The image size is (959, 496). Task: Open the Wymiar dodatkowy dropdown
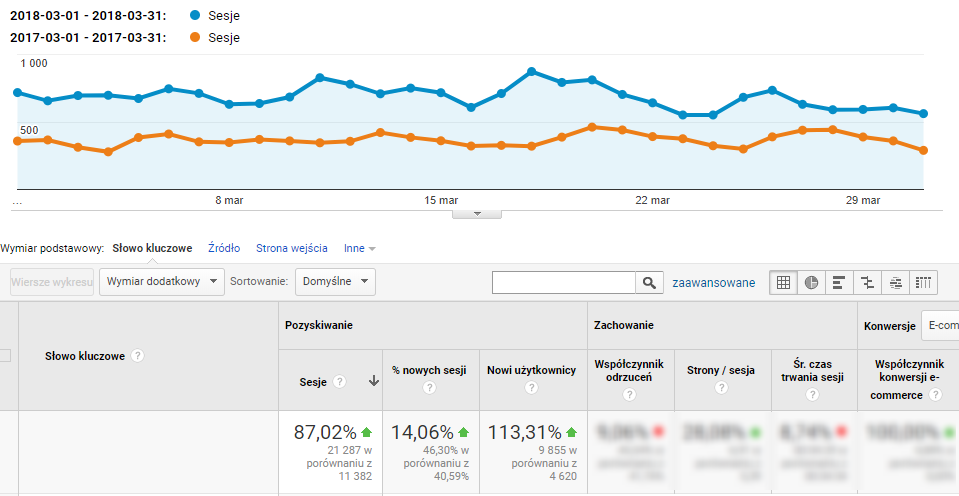click(x=161, y=282)
